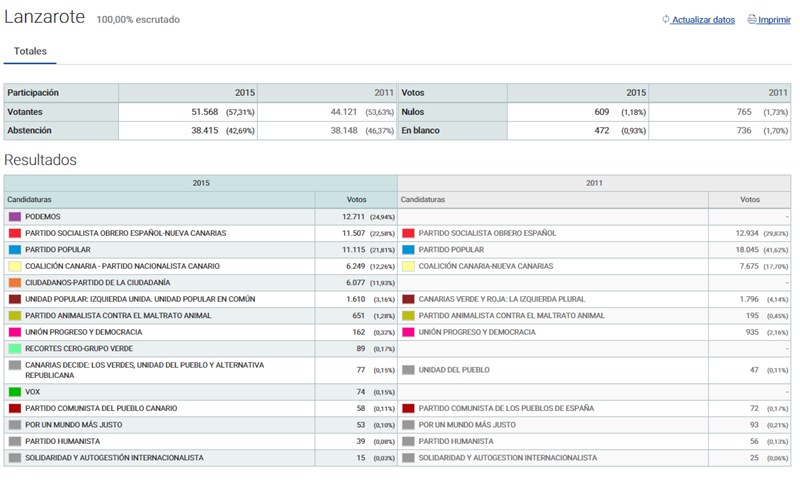
Task: Click the 2011 results column header
Action: point(594,184)
